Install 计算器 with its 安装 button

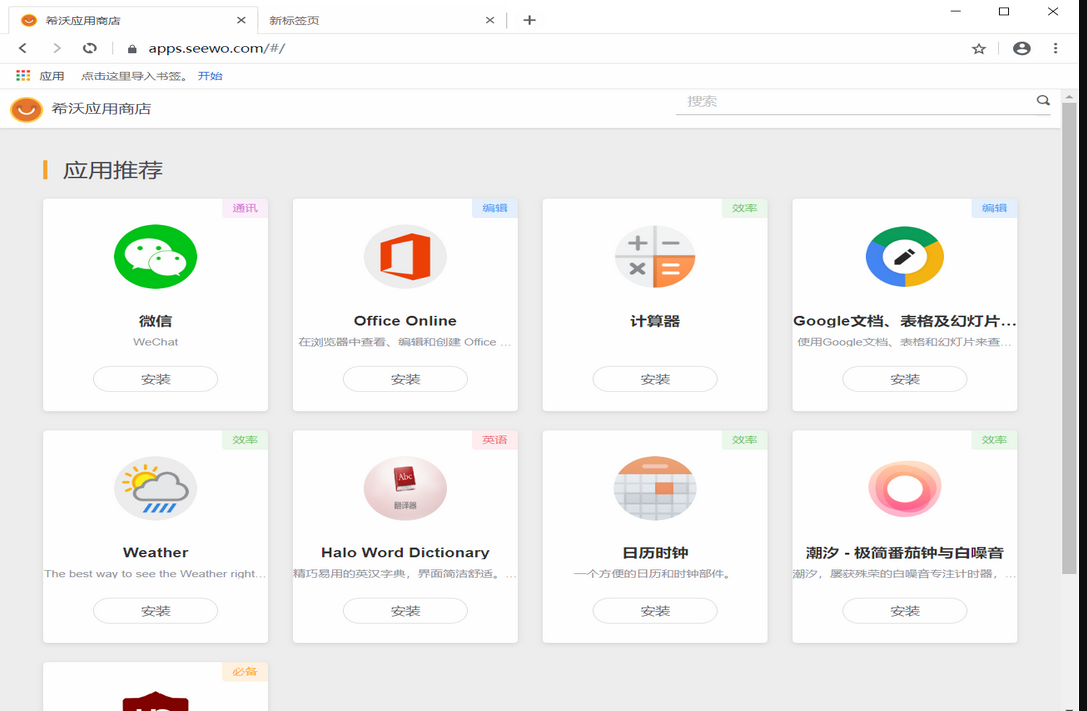click(655, 379)
